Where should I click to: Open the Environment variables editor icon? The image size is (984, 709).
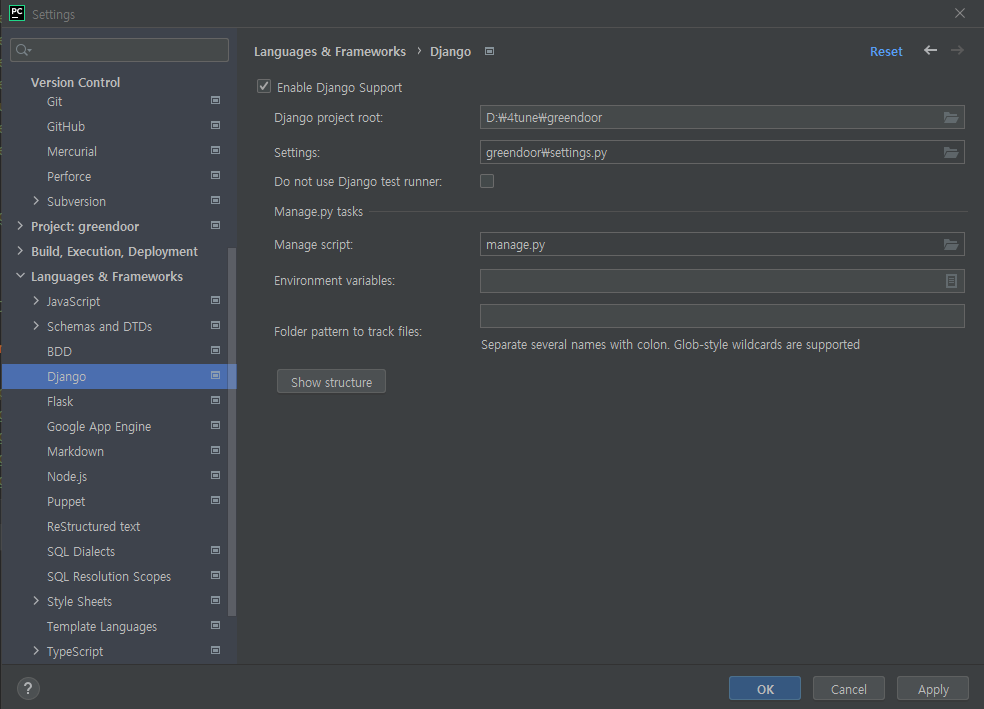point(951,281)
